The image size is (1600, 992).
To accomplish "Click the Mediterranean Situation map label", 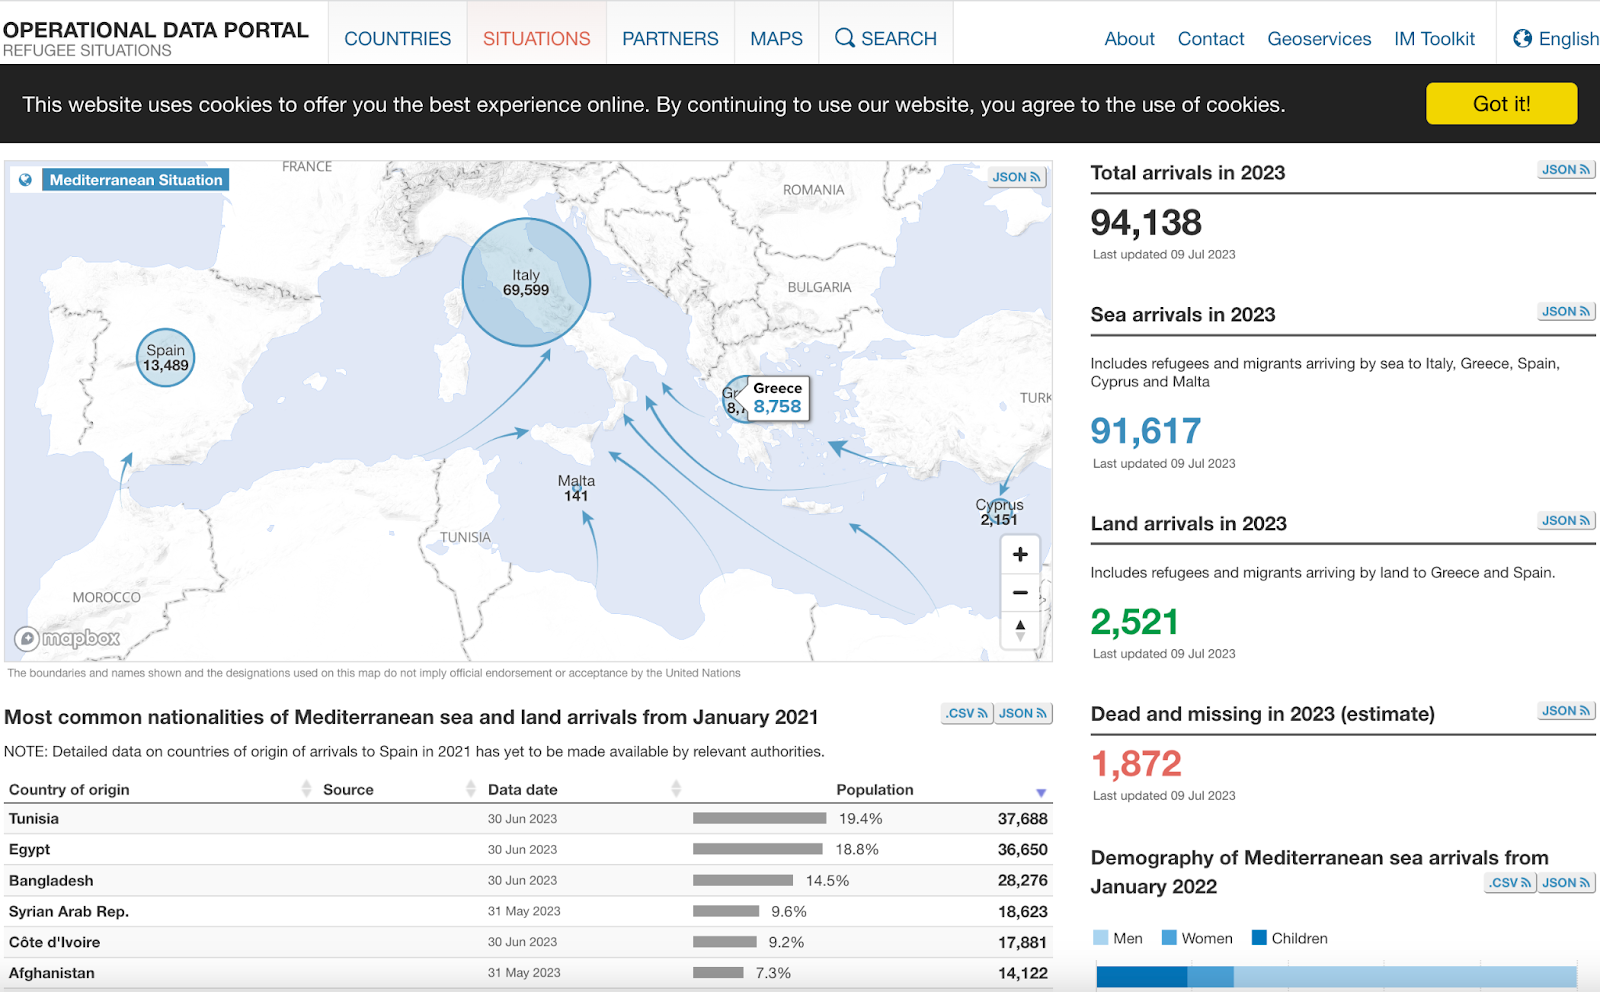I will tap(136, 180).
